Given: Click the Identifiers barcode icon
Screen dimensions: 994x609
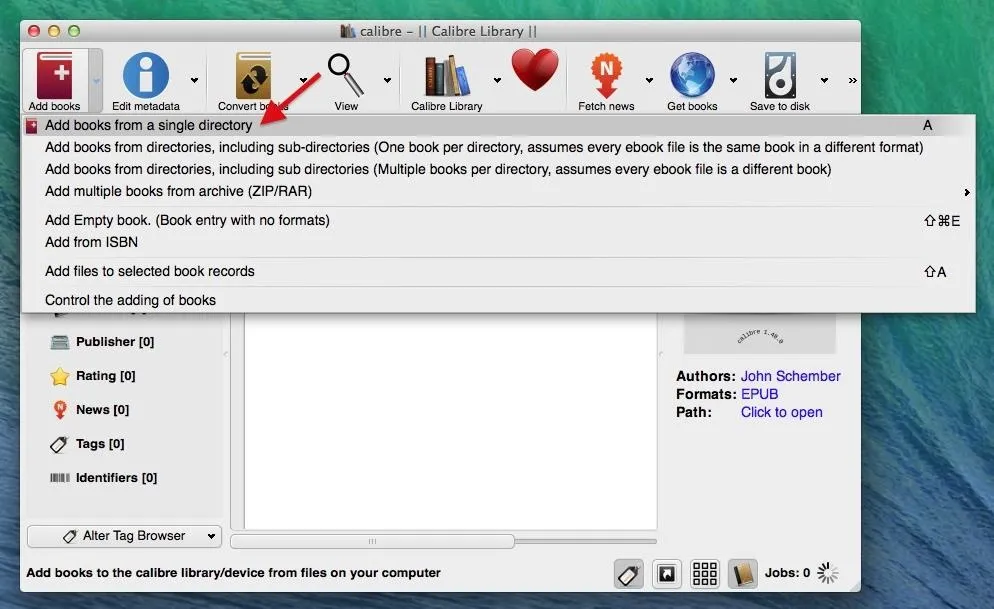Looking at the screenshot, I should point(60,478).
